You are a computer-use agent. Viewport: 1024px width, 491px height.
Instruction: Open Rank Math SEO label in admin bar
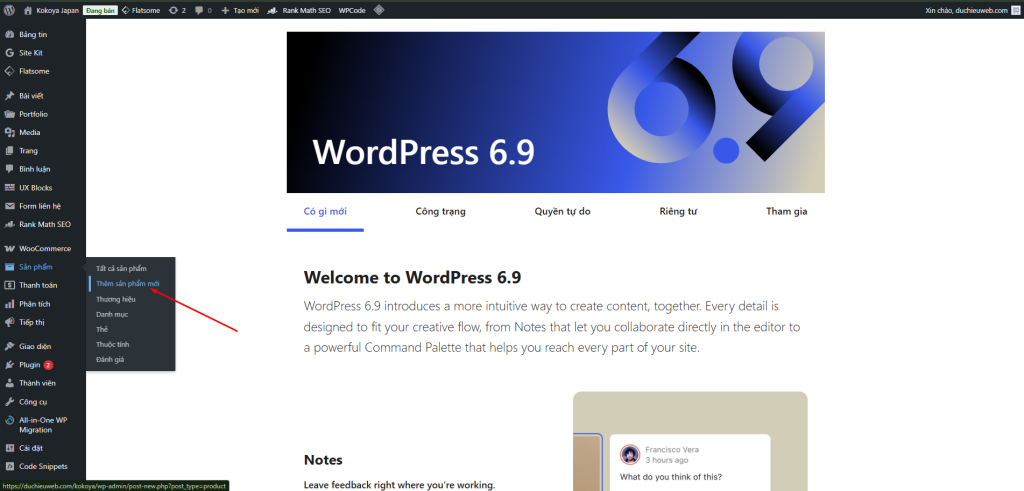coord(307,10)
